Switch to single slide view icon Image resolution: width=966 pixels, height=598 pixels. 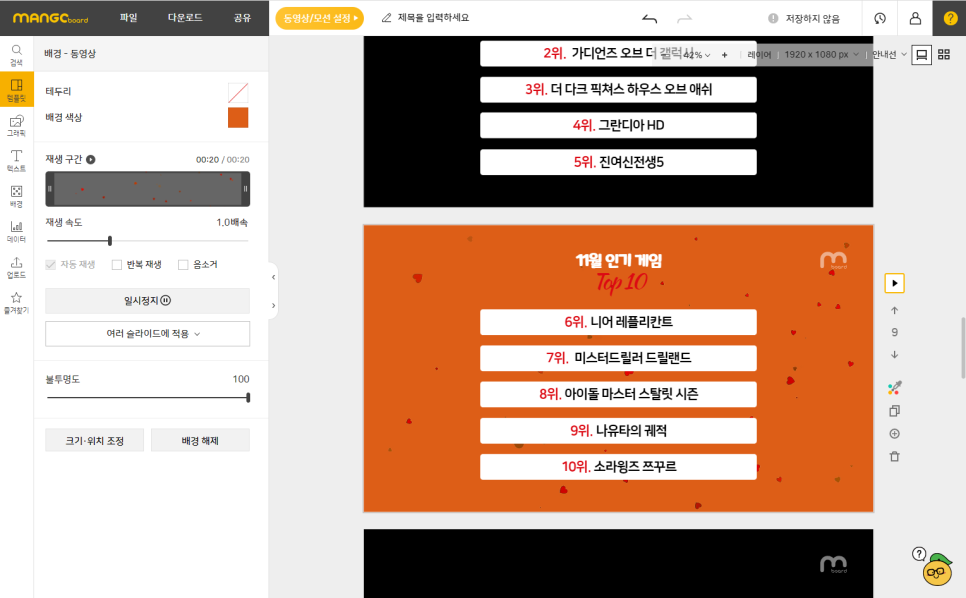tap(921, 54)
